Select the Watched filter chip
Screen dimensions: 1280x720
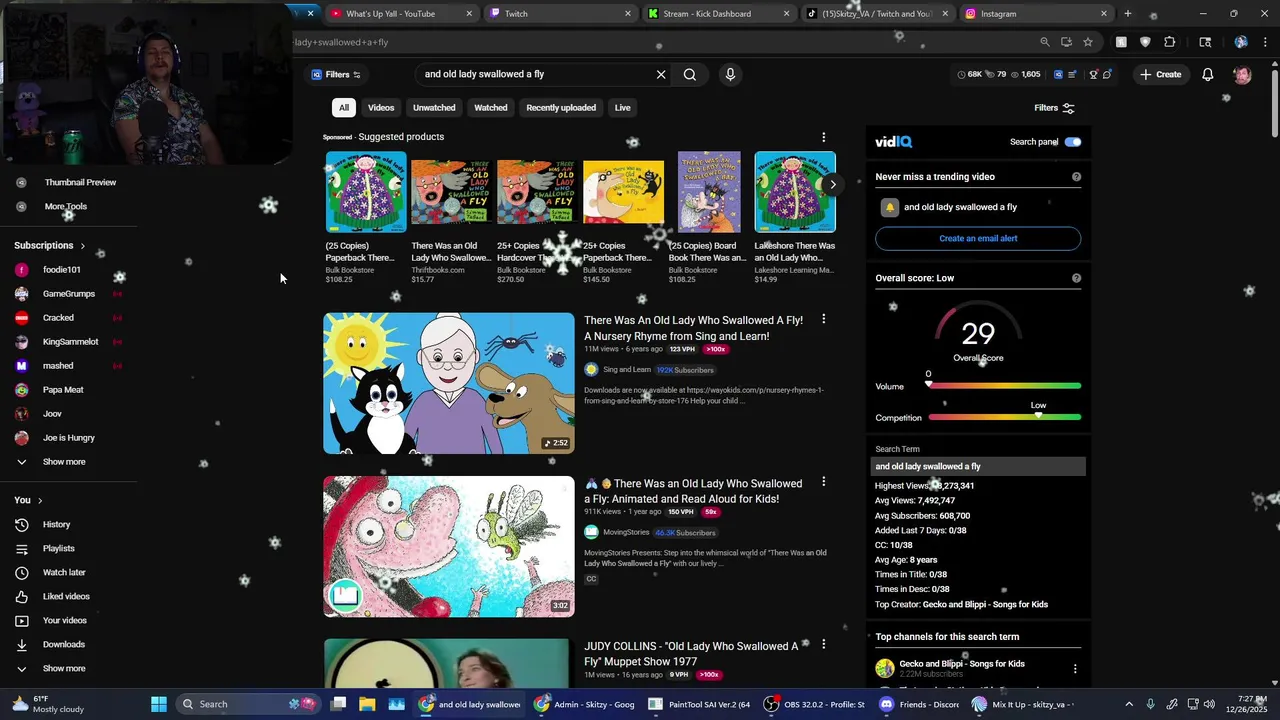(x=491, y=107)
